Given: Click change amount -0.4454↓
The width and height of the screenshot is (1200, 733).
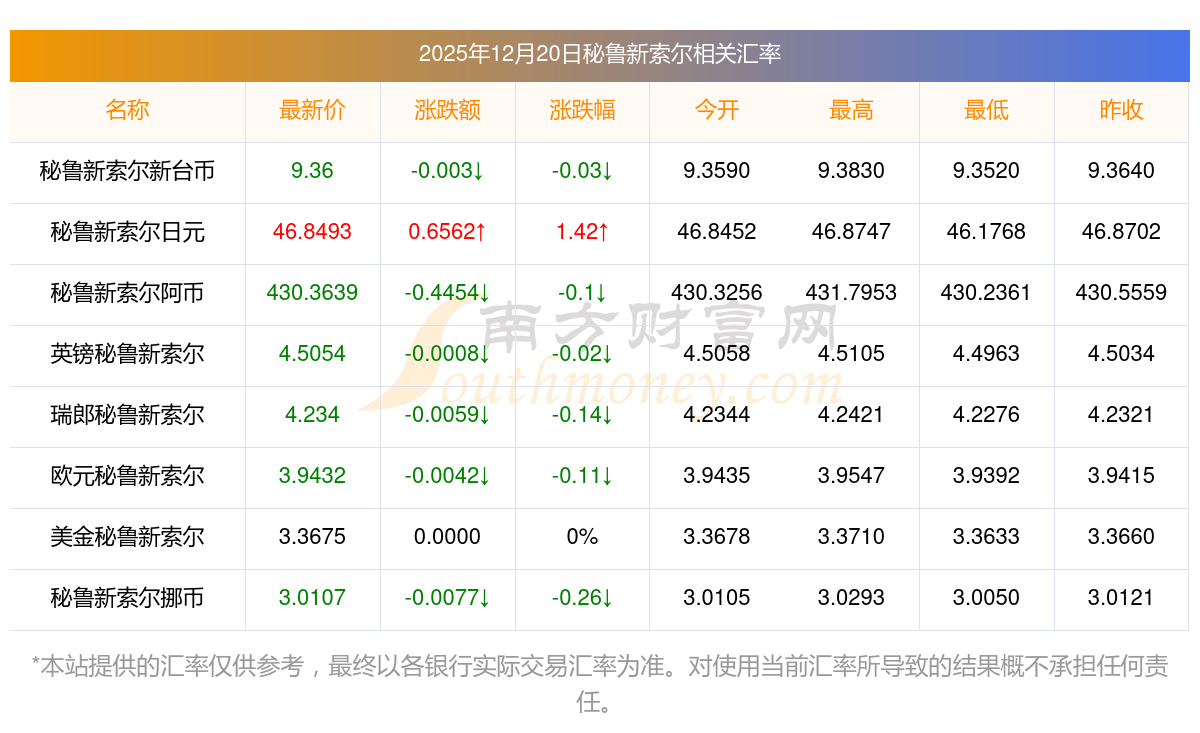Looking at the screenshot, I should (447, 293).
